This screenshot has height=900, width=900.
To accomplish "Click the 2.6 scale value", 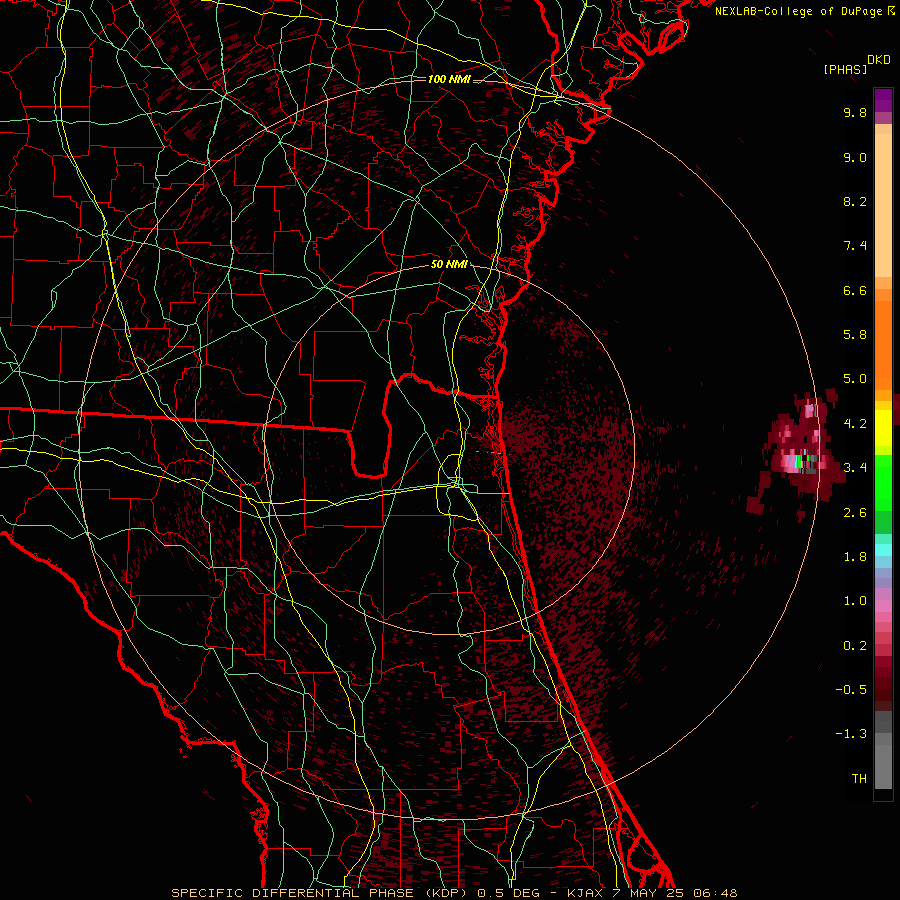I will (x=855, y=513).
